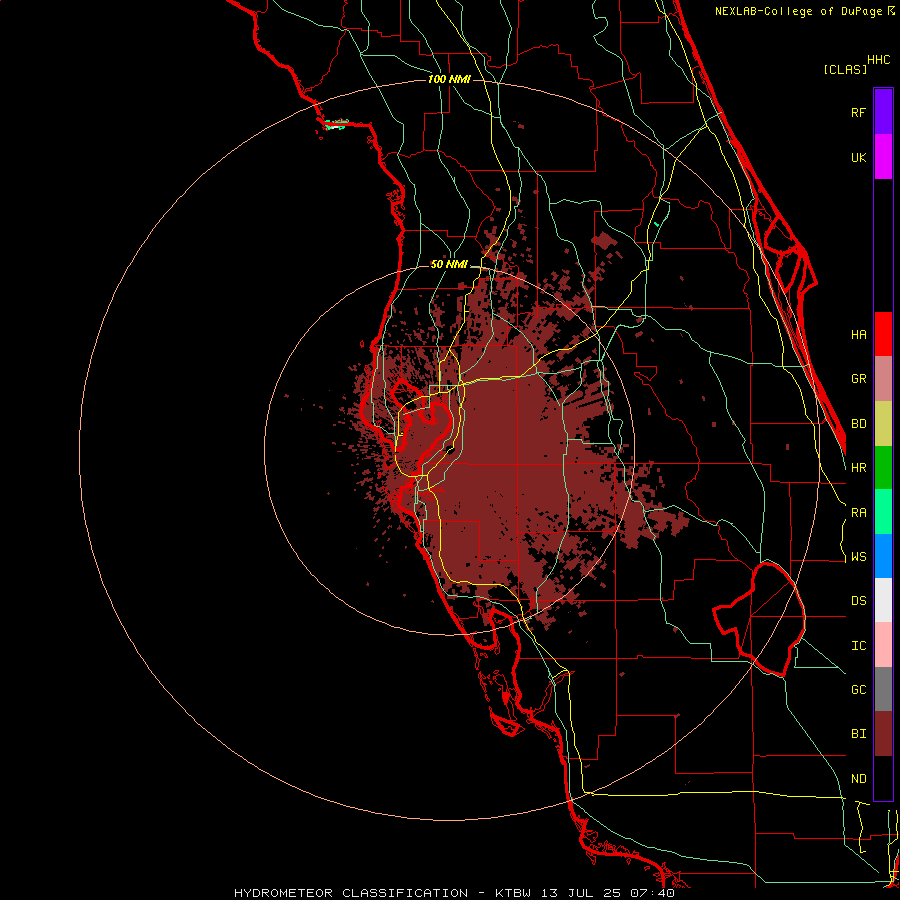Click the GC gray legend color swatch
This screenshot has width=900, height=900.
(x=883, y=689)
